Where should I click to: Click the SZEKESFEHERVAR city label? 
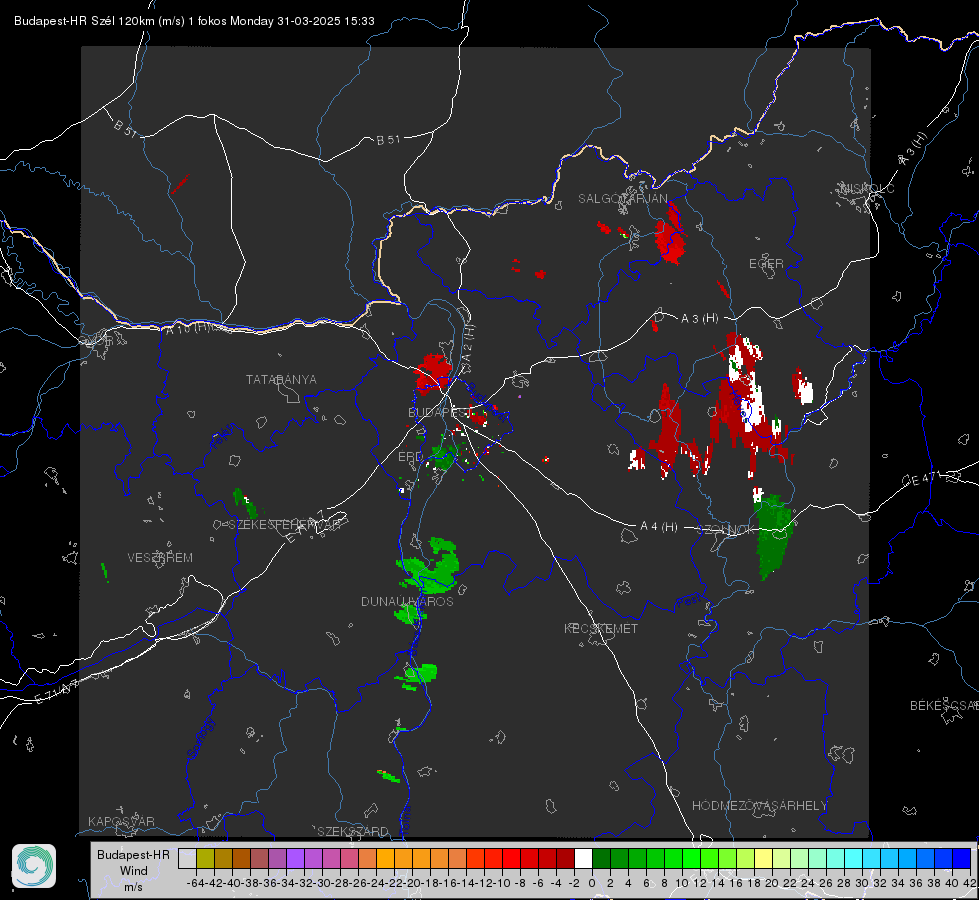point(284,525)
